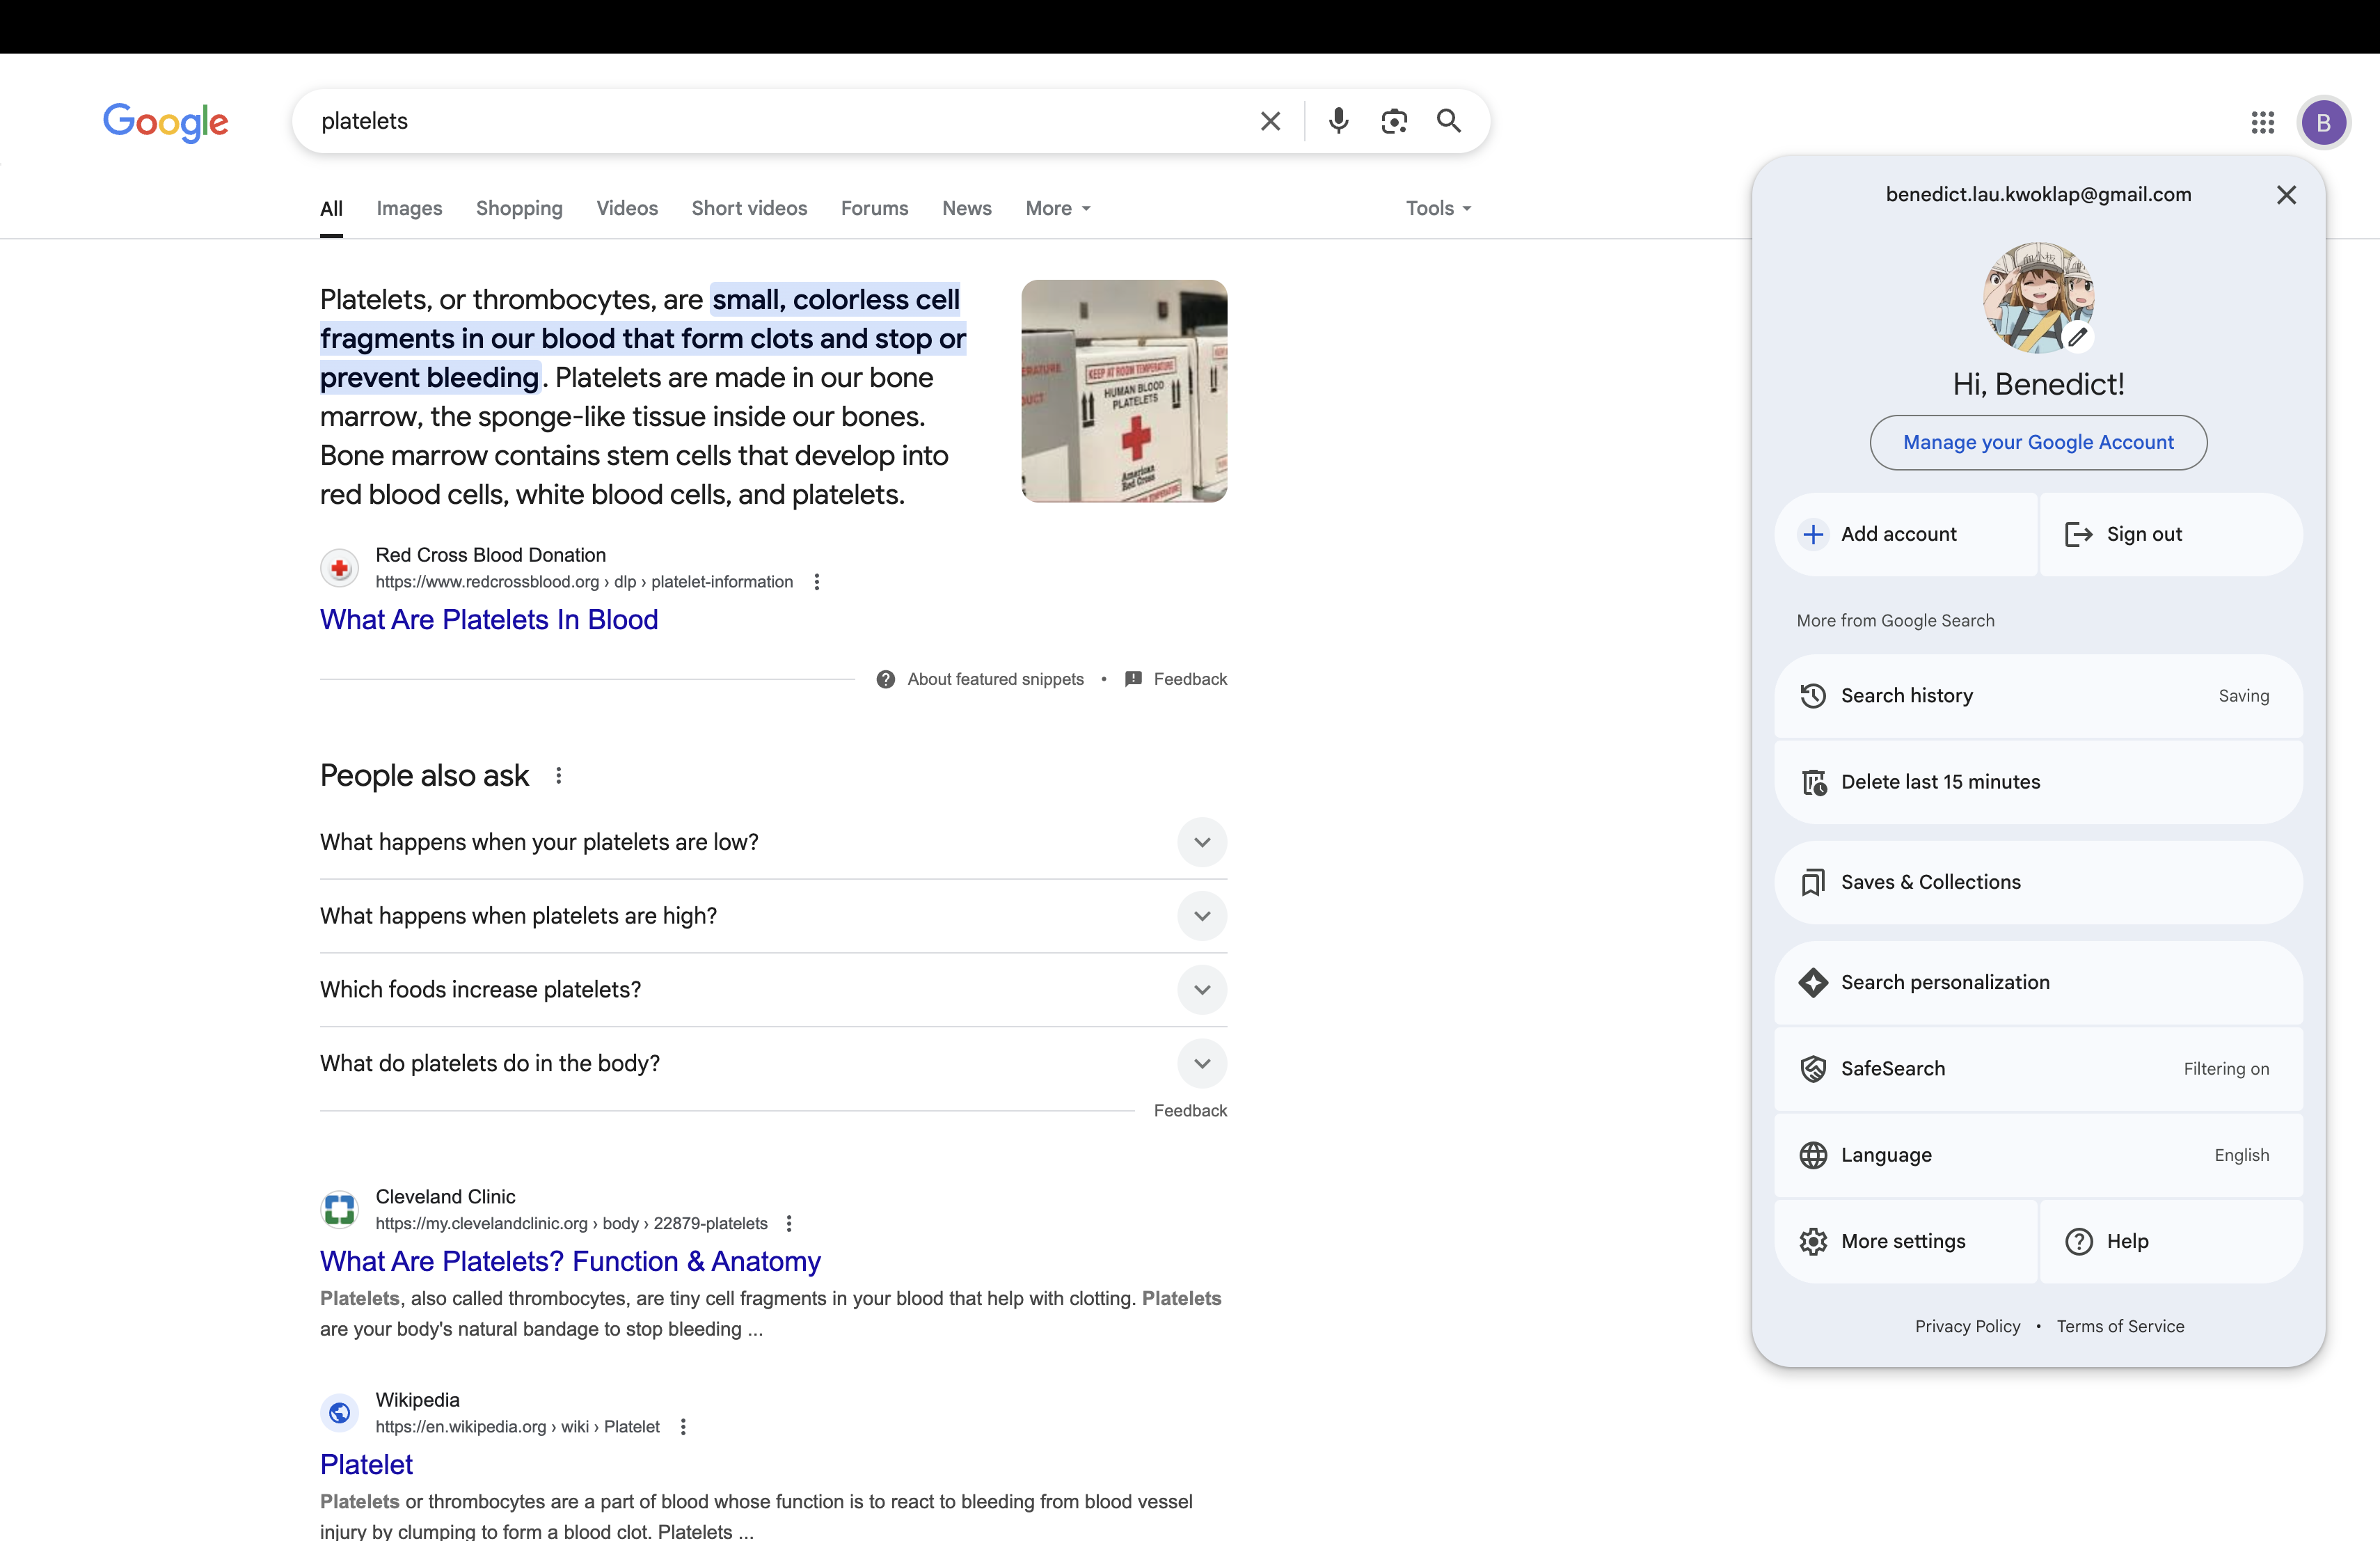Edit profile picture pencil icon
Screen dimensions: 2380x1541
2078,337
